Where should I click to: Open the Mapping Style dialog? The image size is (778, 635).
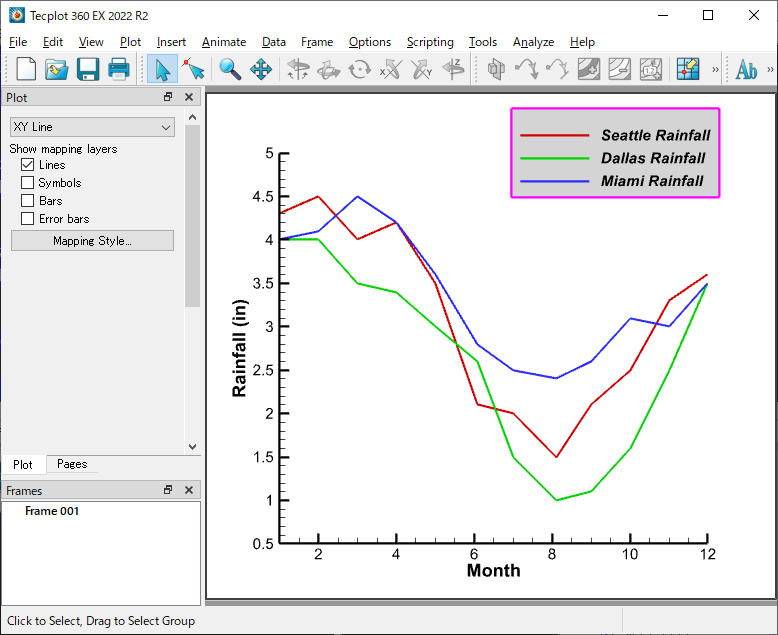pos(92,241)
